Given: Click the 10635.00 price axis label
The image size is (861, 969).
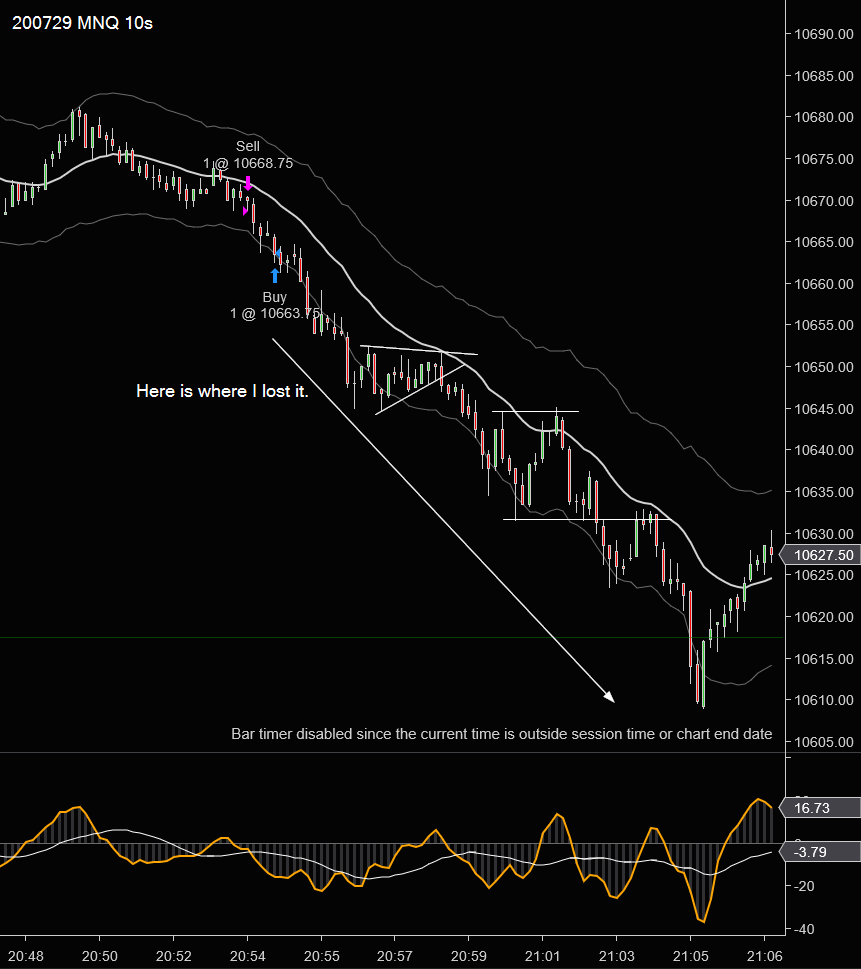Looking at the screenshot, I should pyautogui.click(x=823, y=492).
